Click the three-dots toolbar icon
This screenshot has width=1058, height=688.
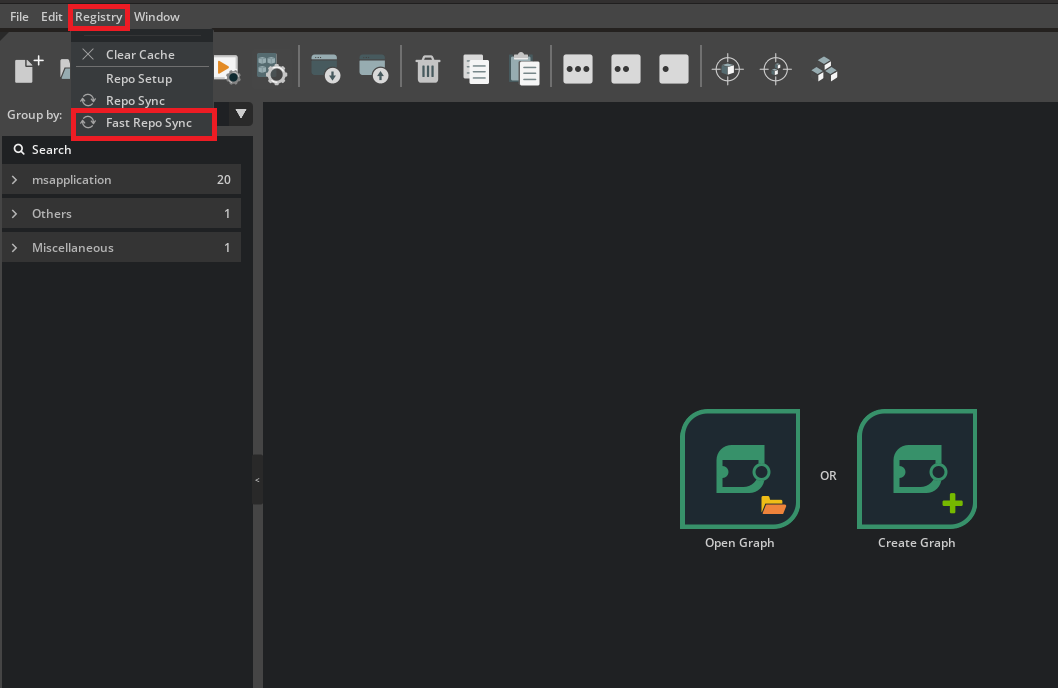pyautogui.click(x=578, y=69)
